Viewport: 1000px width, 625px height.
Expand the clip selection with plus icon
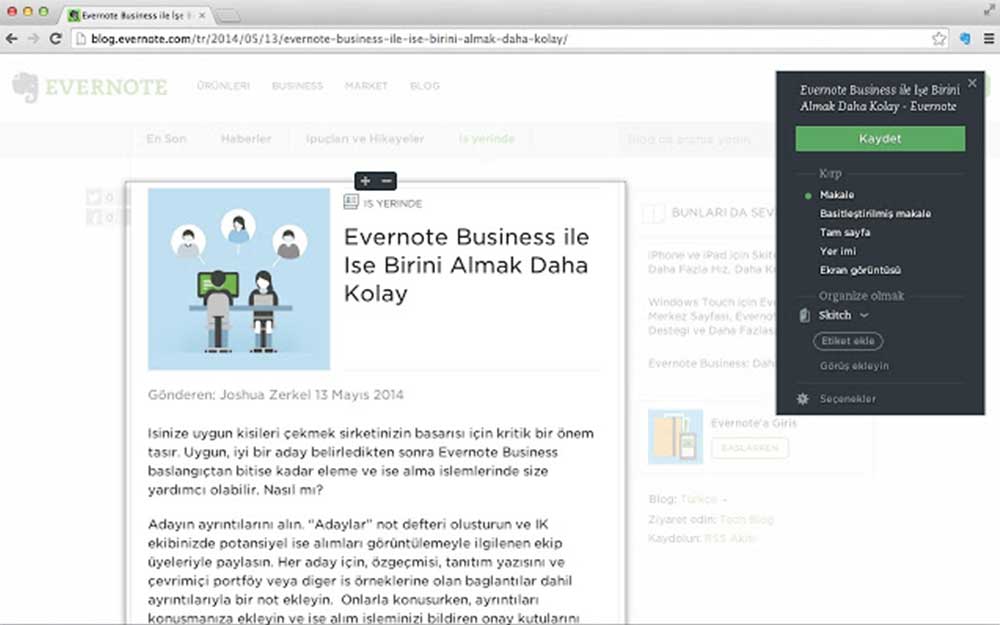[x=365, y=181]
